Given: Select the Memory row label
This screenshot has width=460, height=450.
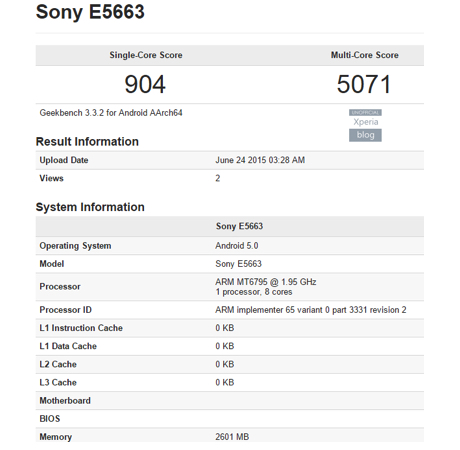Looking at the screenshot, I should click(56, 437).
